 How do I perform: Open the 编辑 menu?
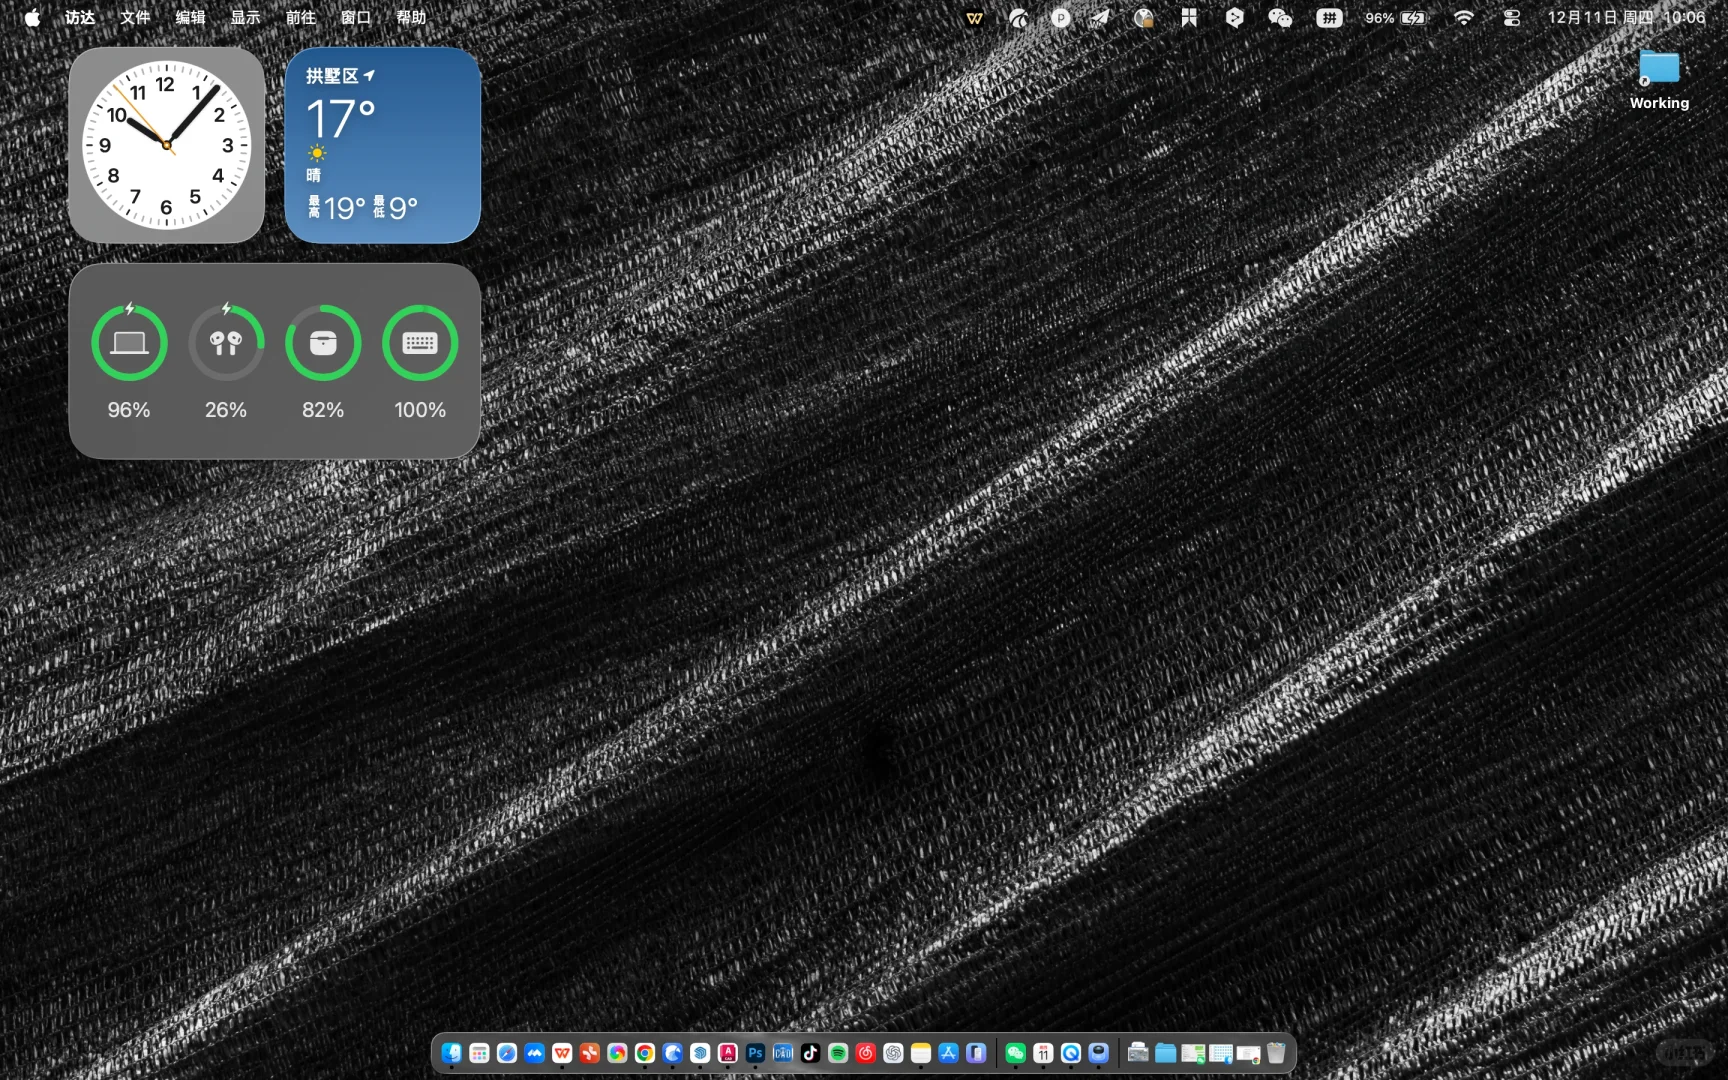[190, 18]
